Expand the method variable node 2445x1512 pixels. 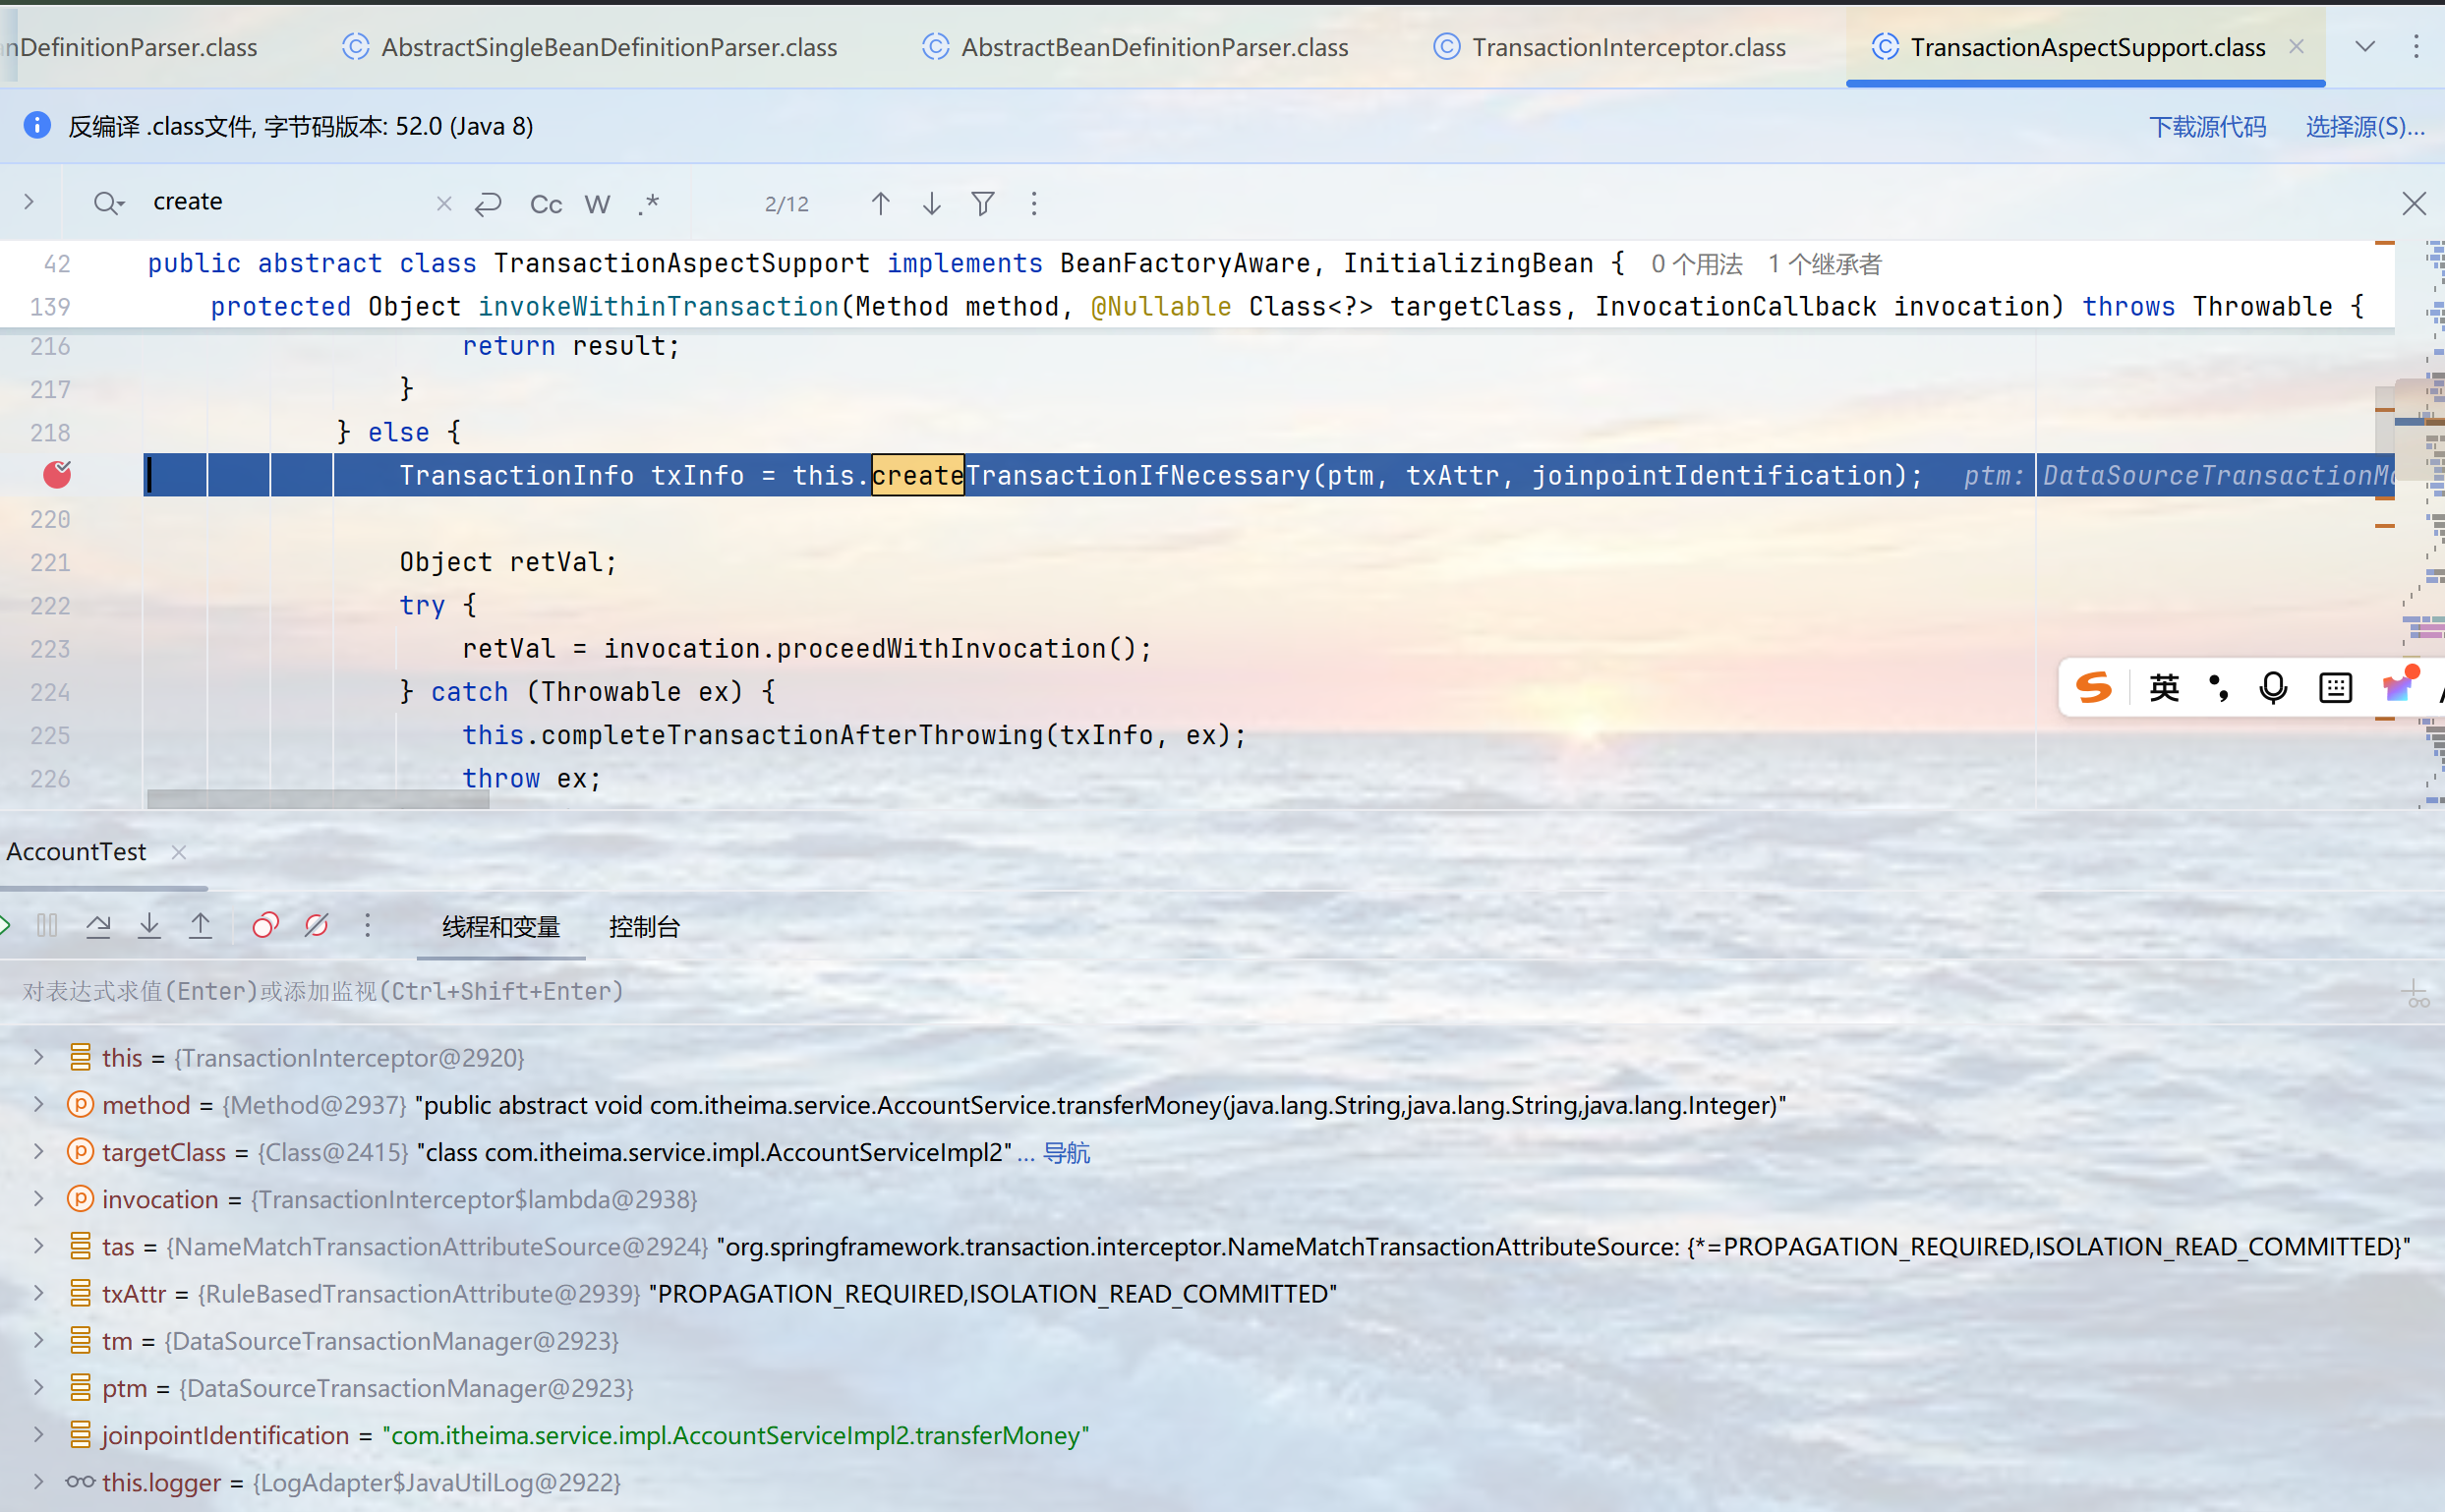click(38, 1104)
